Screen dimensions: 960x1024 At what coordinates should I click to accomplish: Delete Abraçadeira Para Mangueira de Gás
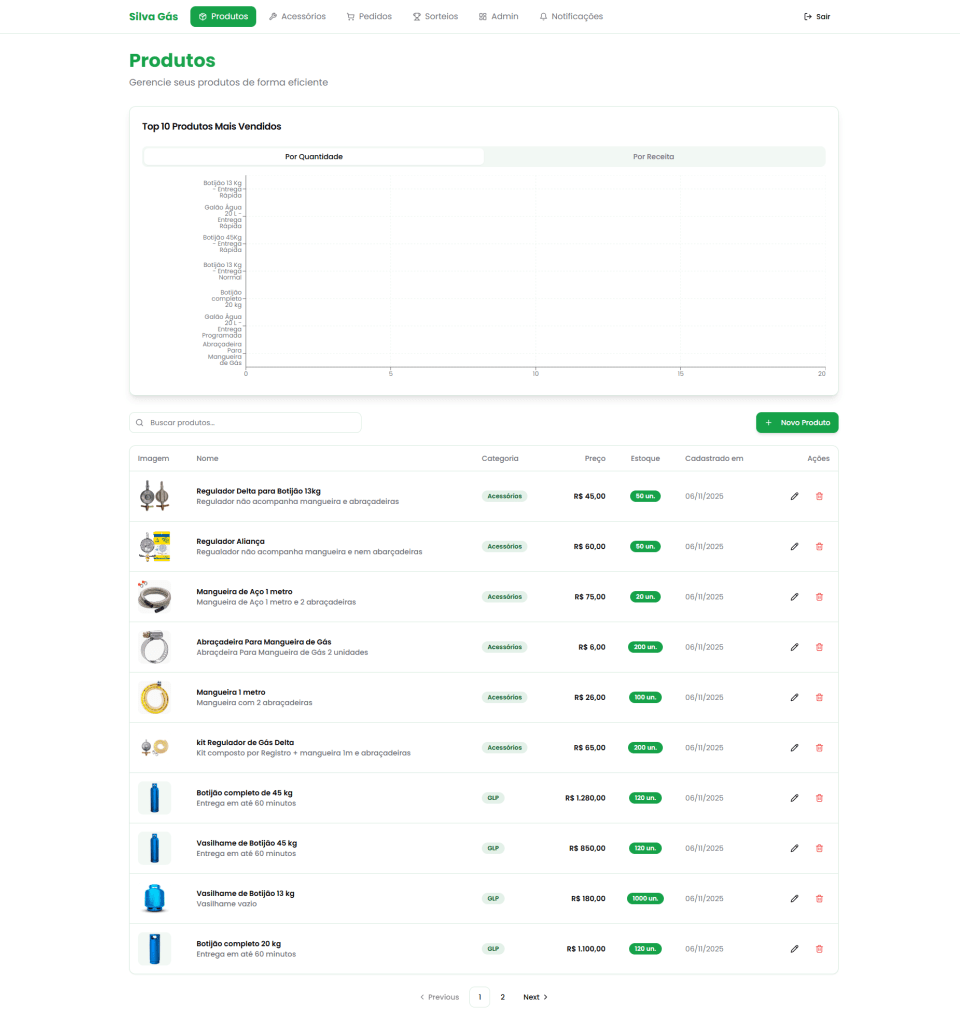(x=819, y=646)
